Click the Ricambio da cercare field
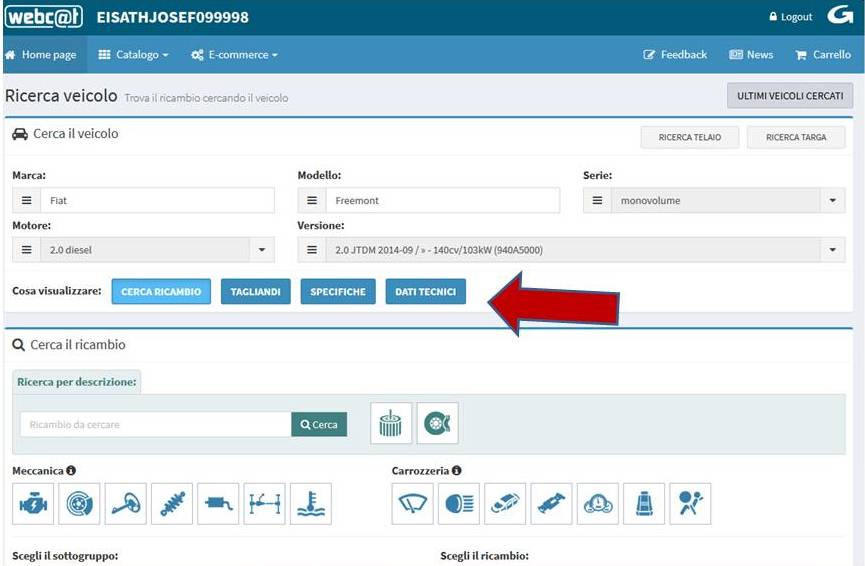The image size is (865, 566). click(156, 425)
